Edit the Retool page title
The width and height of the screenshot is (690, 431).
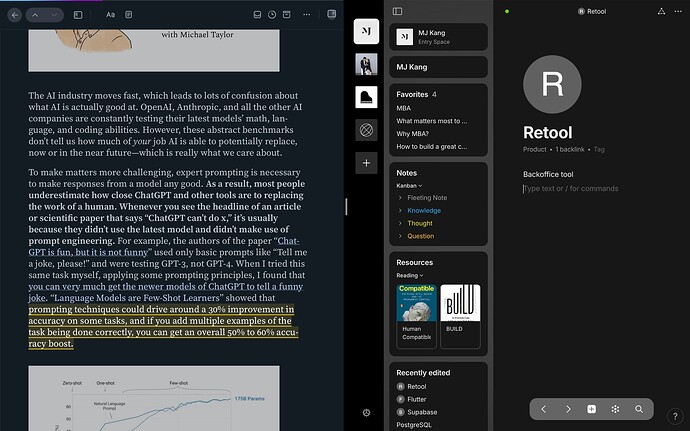click(548, 133)
